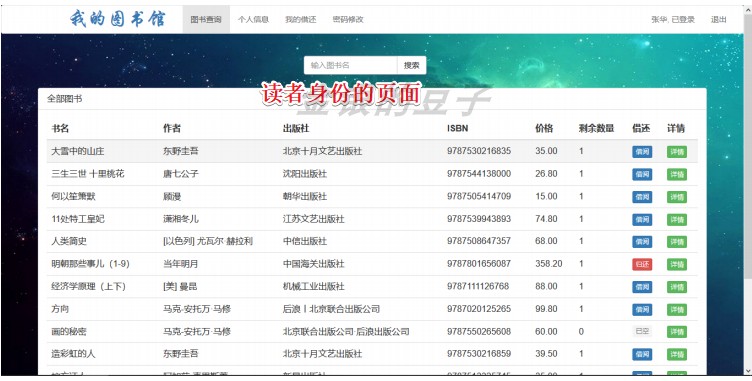View details of 大雪中的山庄
Screen dimensions: 752x381
(x=676, y=152)
